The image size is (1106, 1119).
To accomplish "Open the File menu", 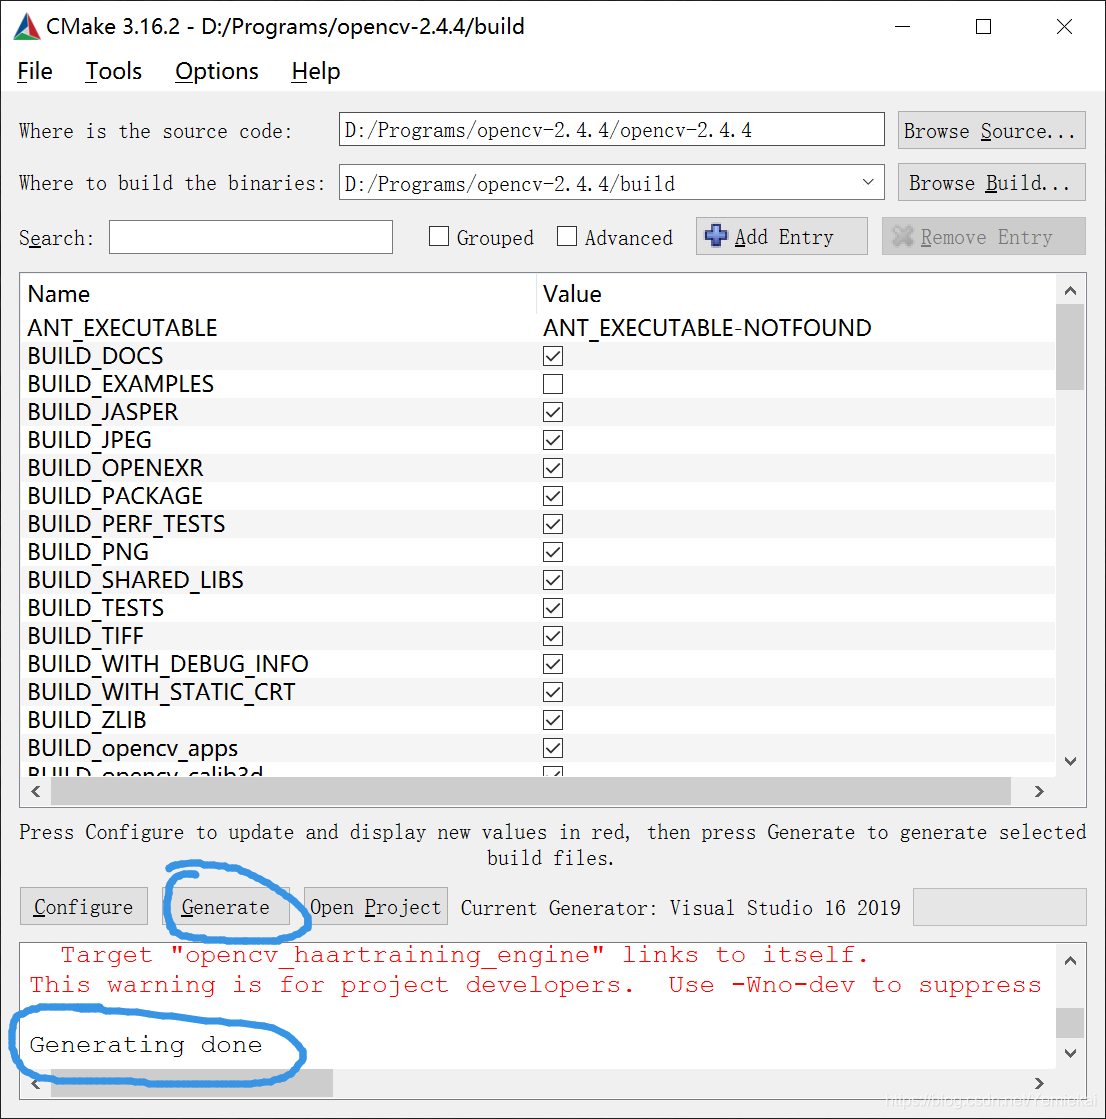I will tap(35, 71).
